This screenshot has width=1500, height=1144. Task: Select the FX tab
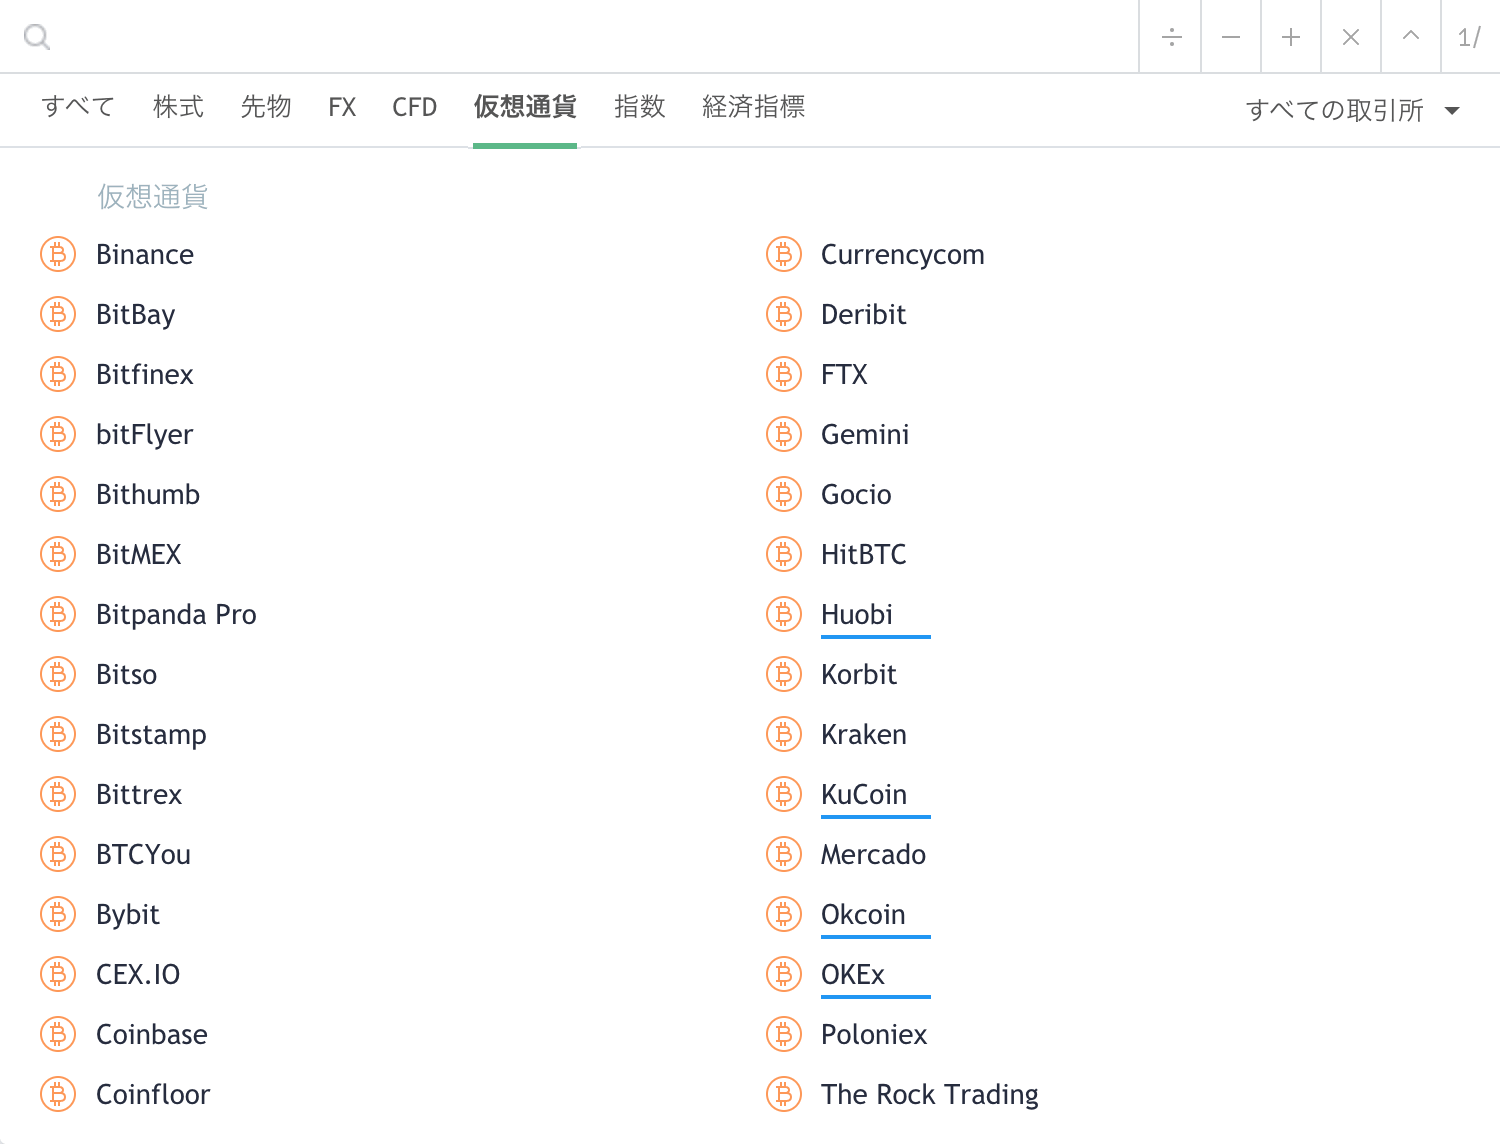click(x=342, y=107)
